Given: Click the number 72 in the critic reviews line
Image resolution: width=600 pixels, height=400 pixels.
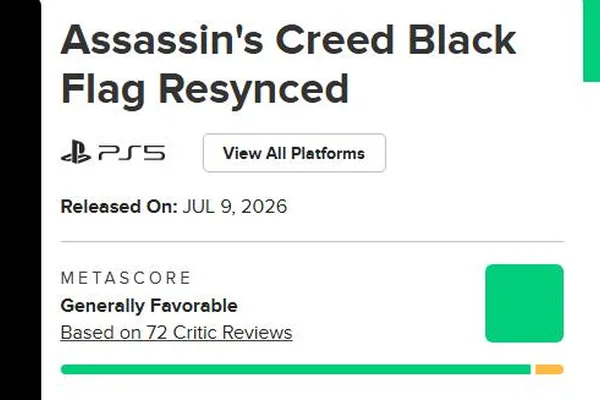Looking at the screenshot, I should point(157,332).
